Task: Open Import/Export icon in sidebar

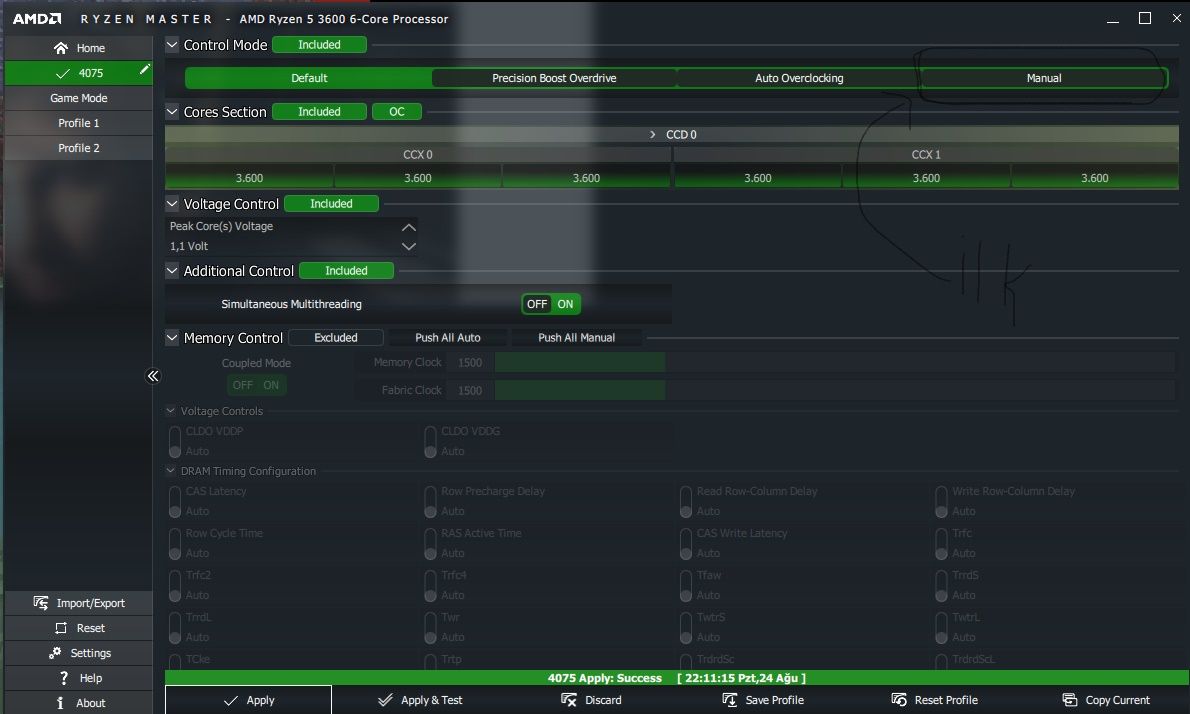Action: [41, 602]
